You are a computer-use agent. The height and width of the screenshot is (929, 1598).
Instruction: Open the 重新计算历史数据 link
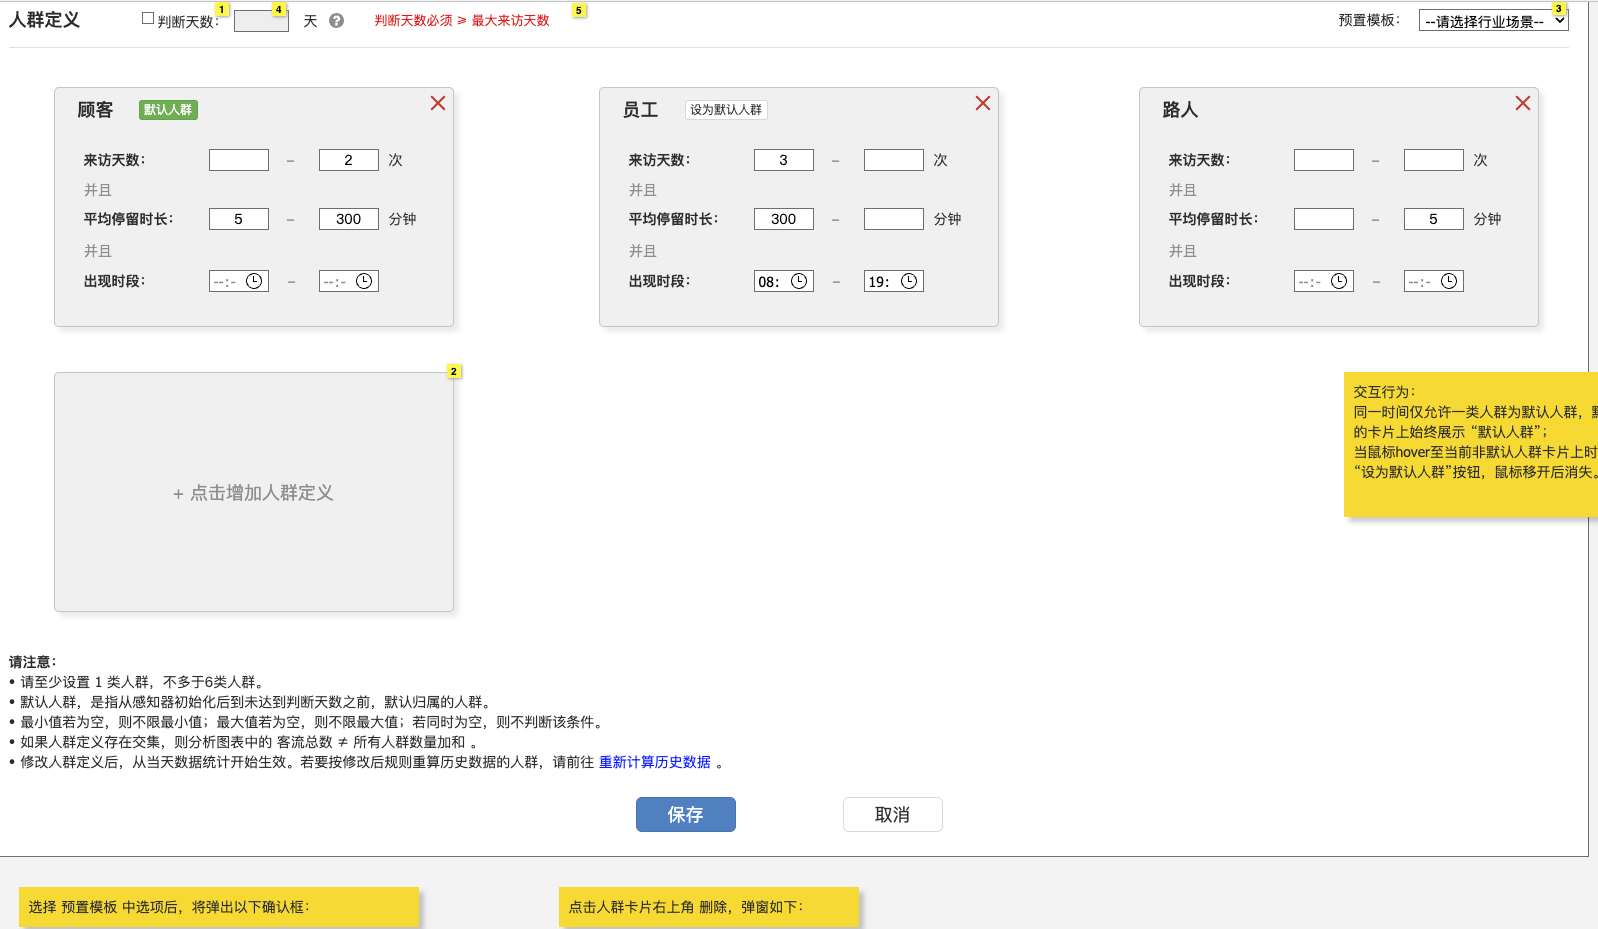[x=655, y=762]
